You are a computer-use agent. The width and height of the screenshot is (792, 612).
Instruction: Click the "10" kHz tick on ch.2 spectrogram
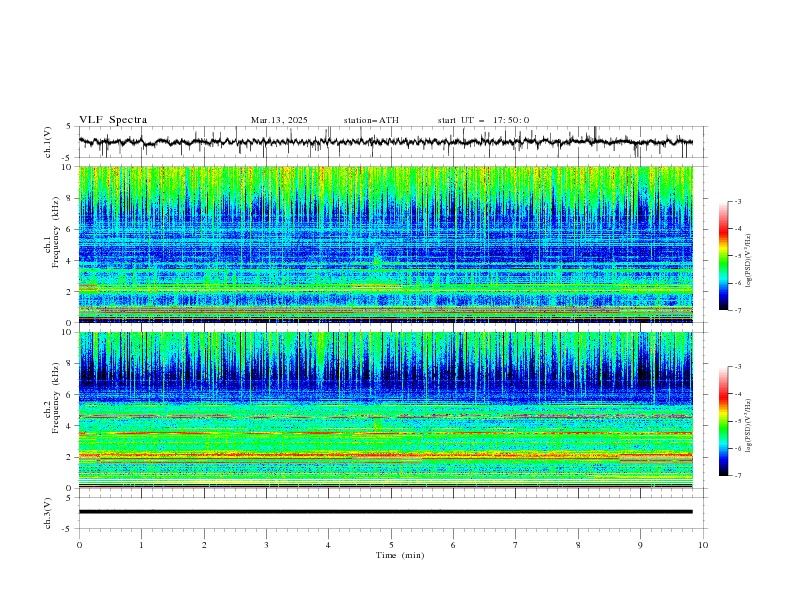click(68, 332)
